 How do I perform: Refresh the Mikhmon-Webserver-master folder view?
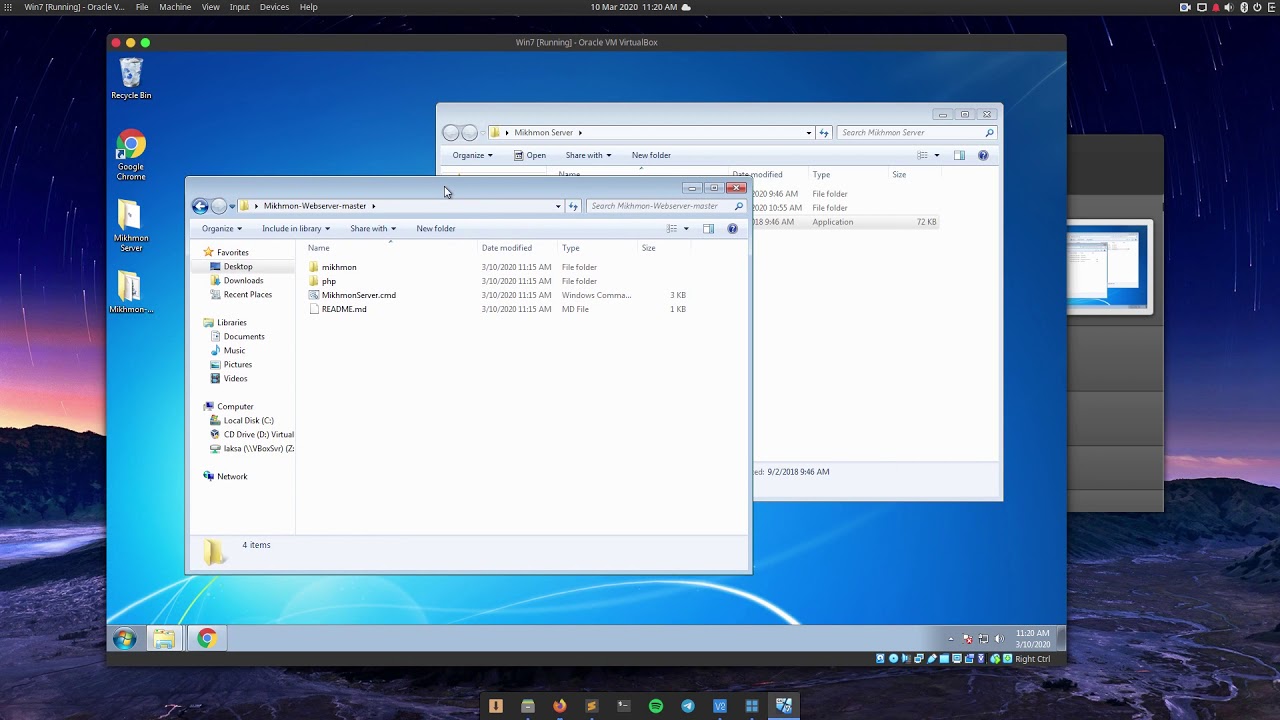pos(573,206)
